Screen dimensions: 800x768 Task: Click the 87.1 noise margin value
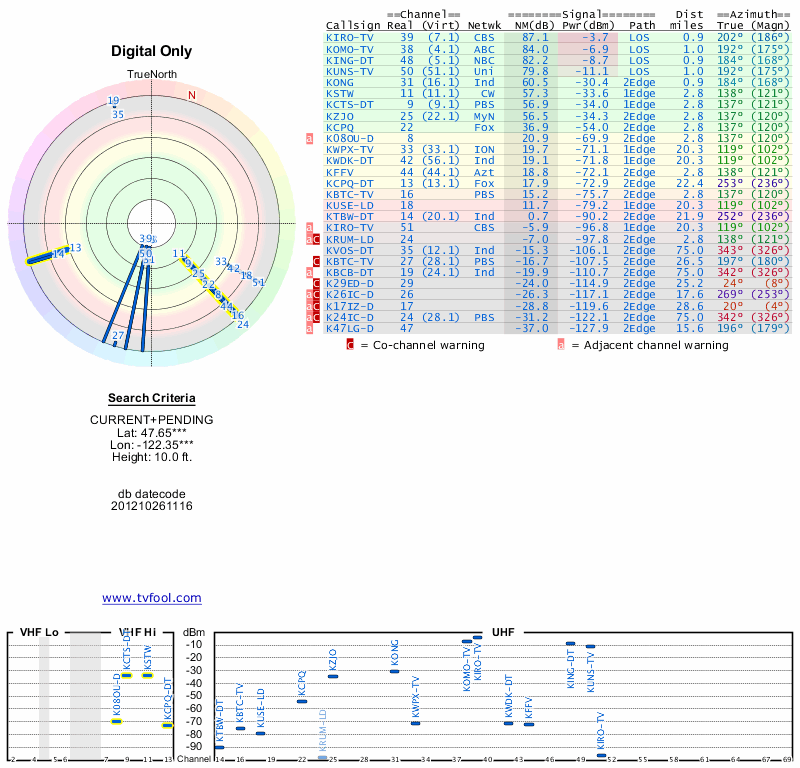point(535,37)
